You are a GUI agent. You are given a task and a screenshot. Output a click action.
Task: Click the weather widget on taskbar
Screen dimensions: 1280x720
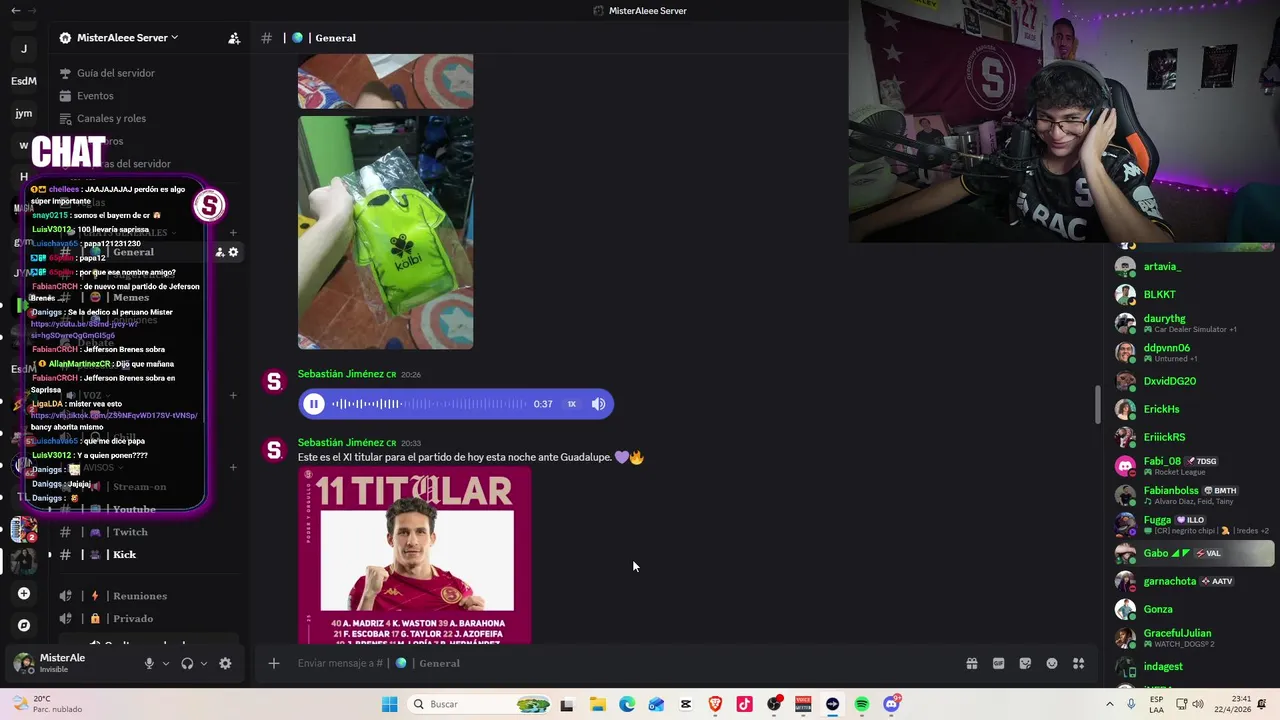coord(44,704)
